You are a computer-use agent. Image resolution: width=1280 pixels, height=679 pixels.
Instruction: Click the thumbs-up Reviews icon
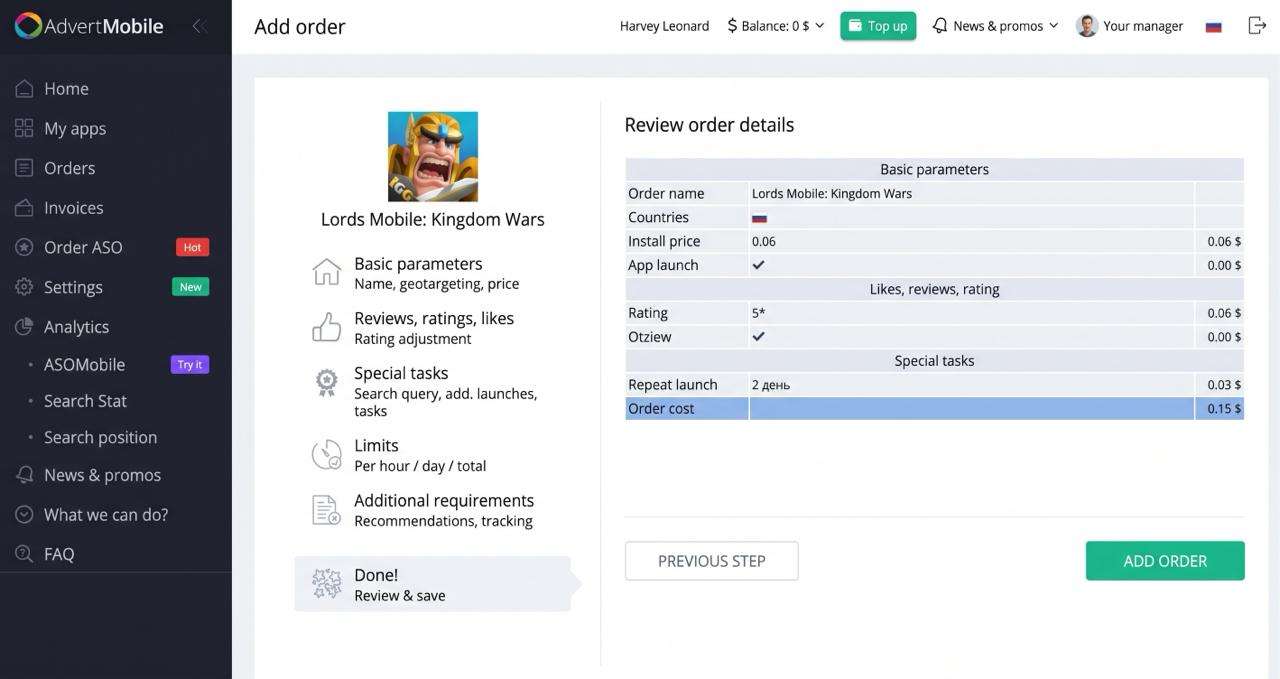point(327,327)
